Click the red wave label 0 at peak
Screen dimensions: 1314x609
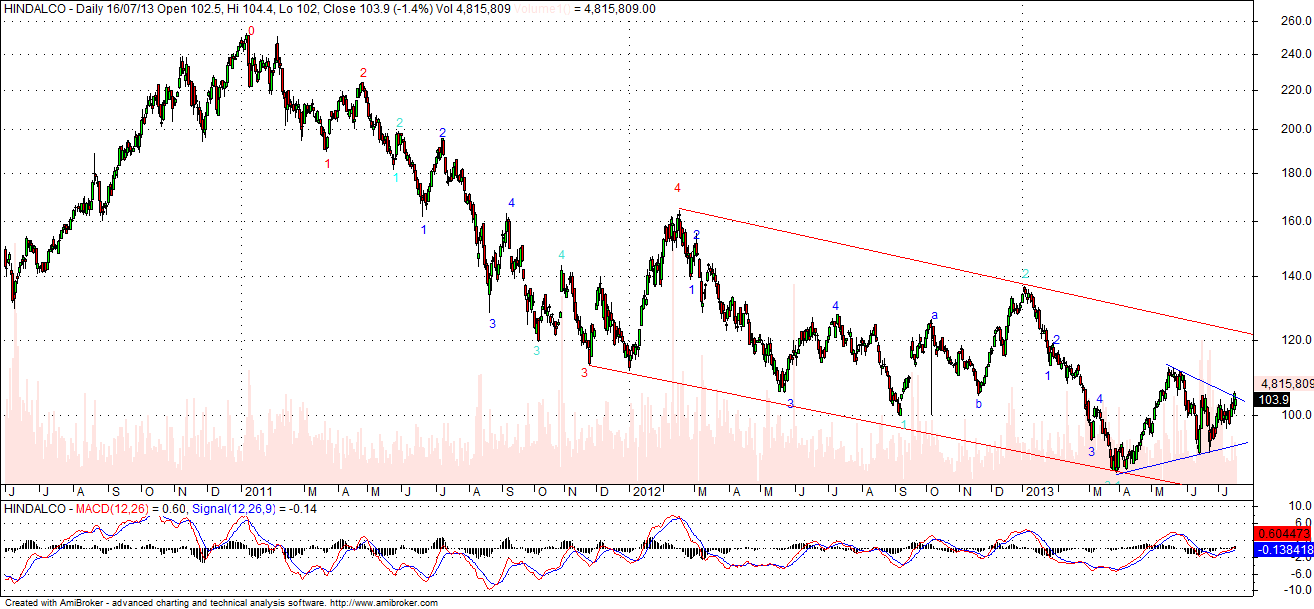(251, 31)
